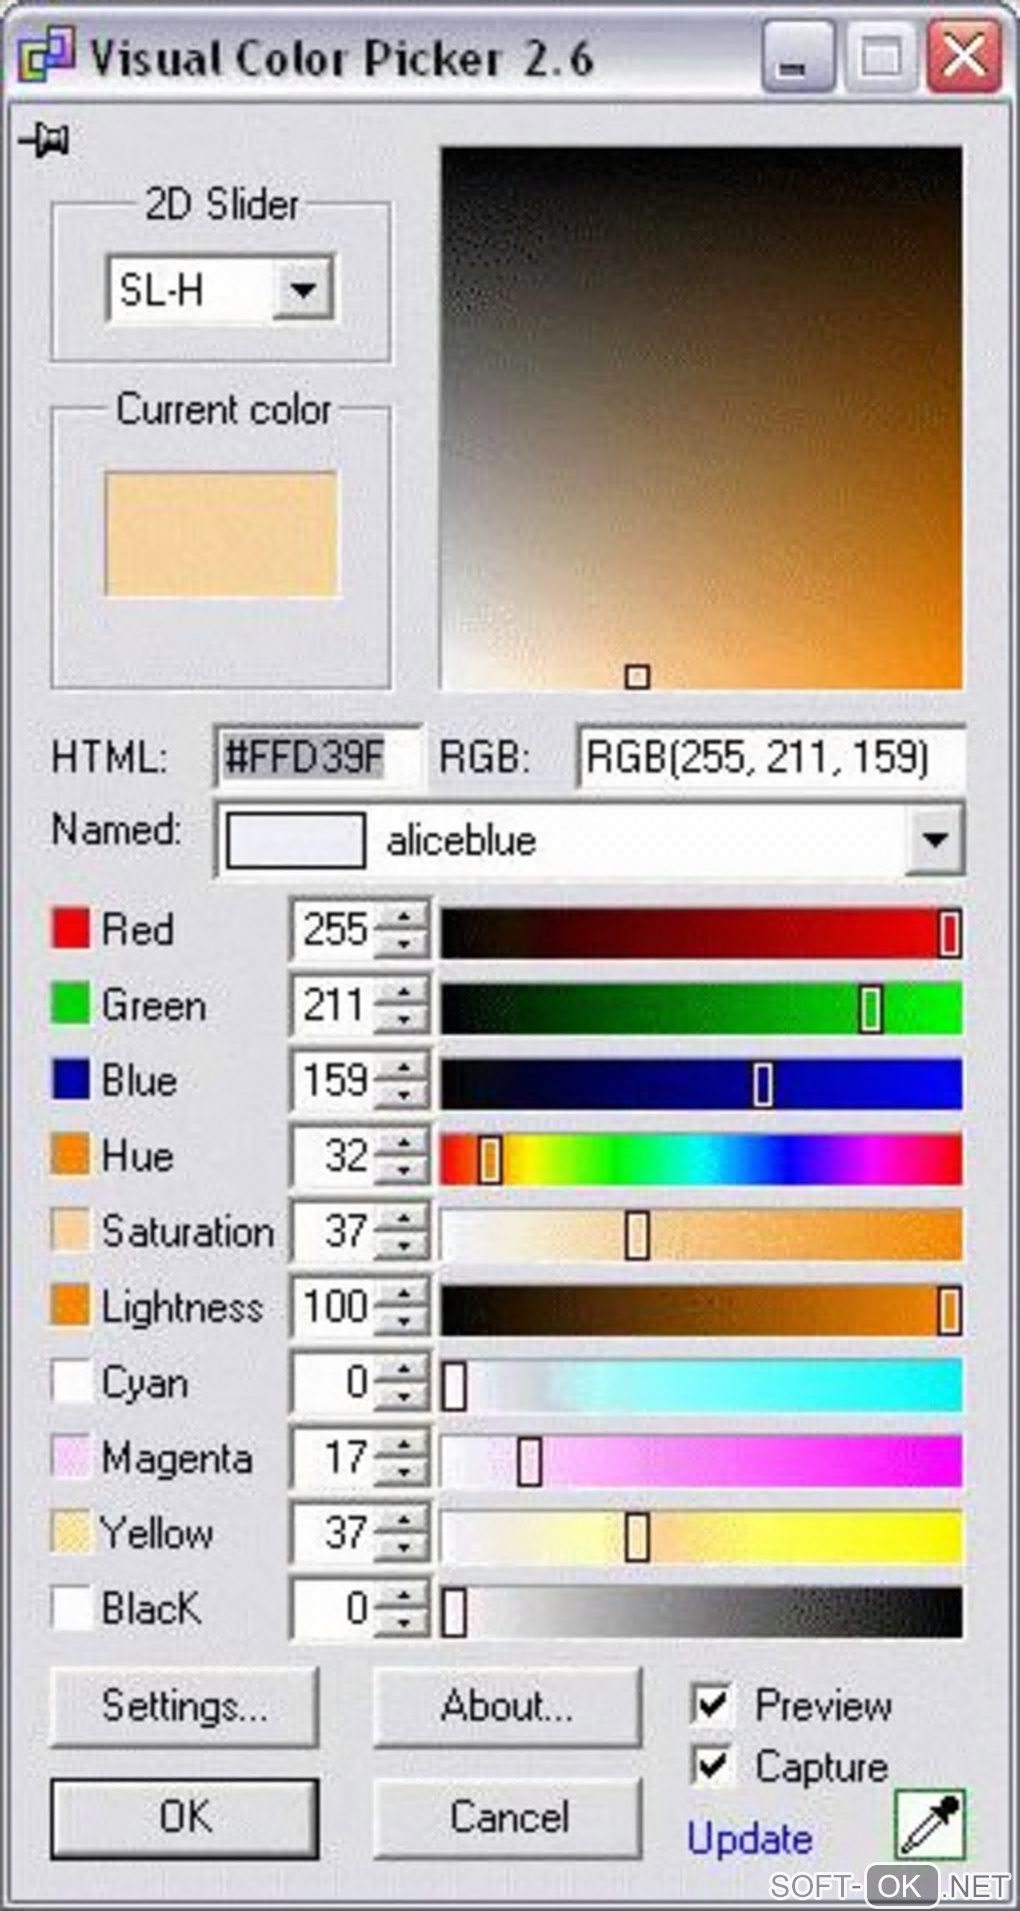Click the Cancel button
Viewport: 1020px width, 1911px height.
tap(507, 1817)
